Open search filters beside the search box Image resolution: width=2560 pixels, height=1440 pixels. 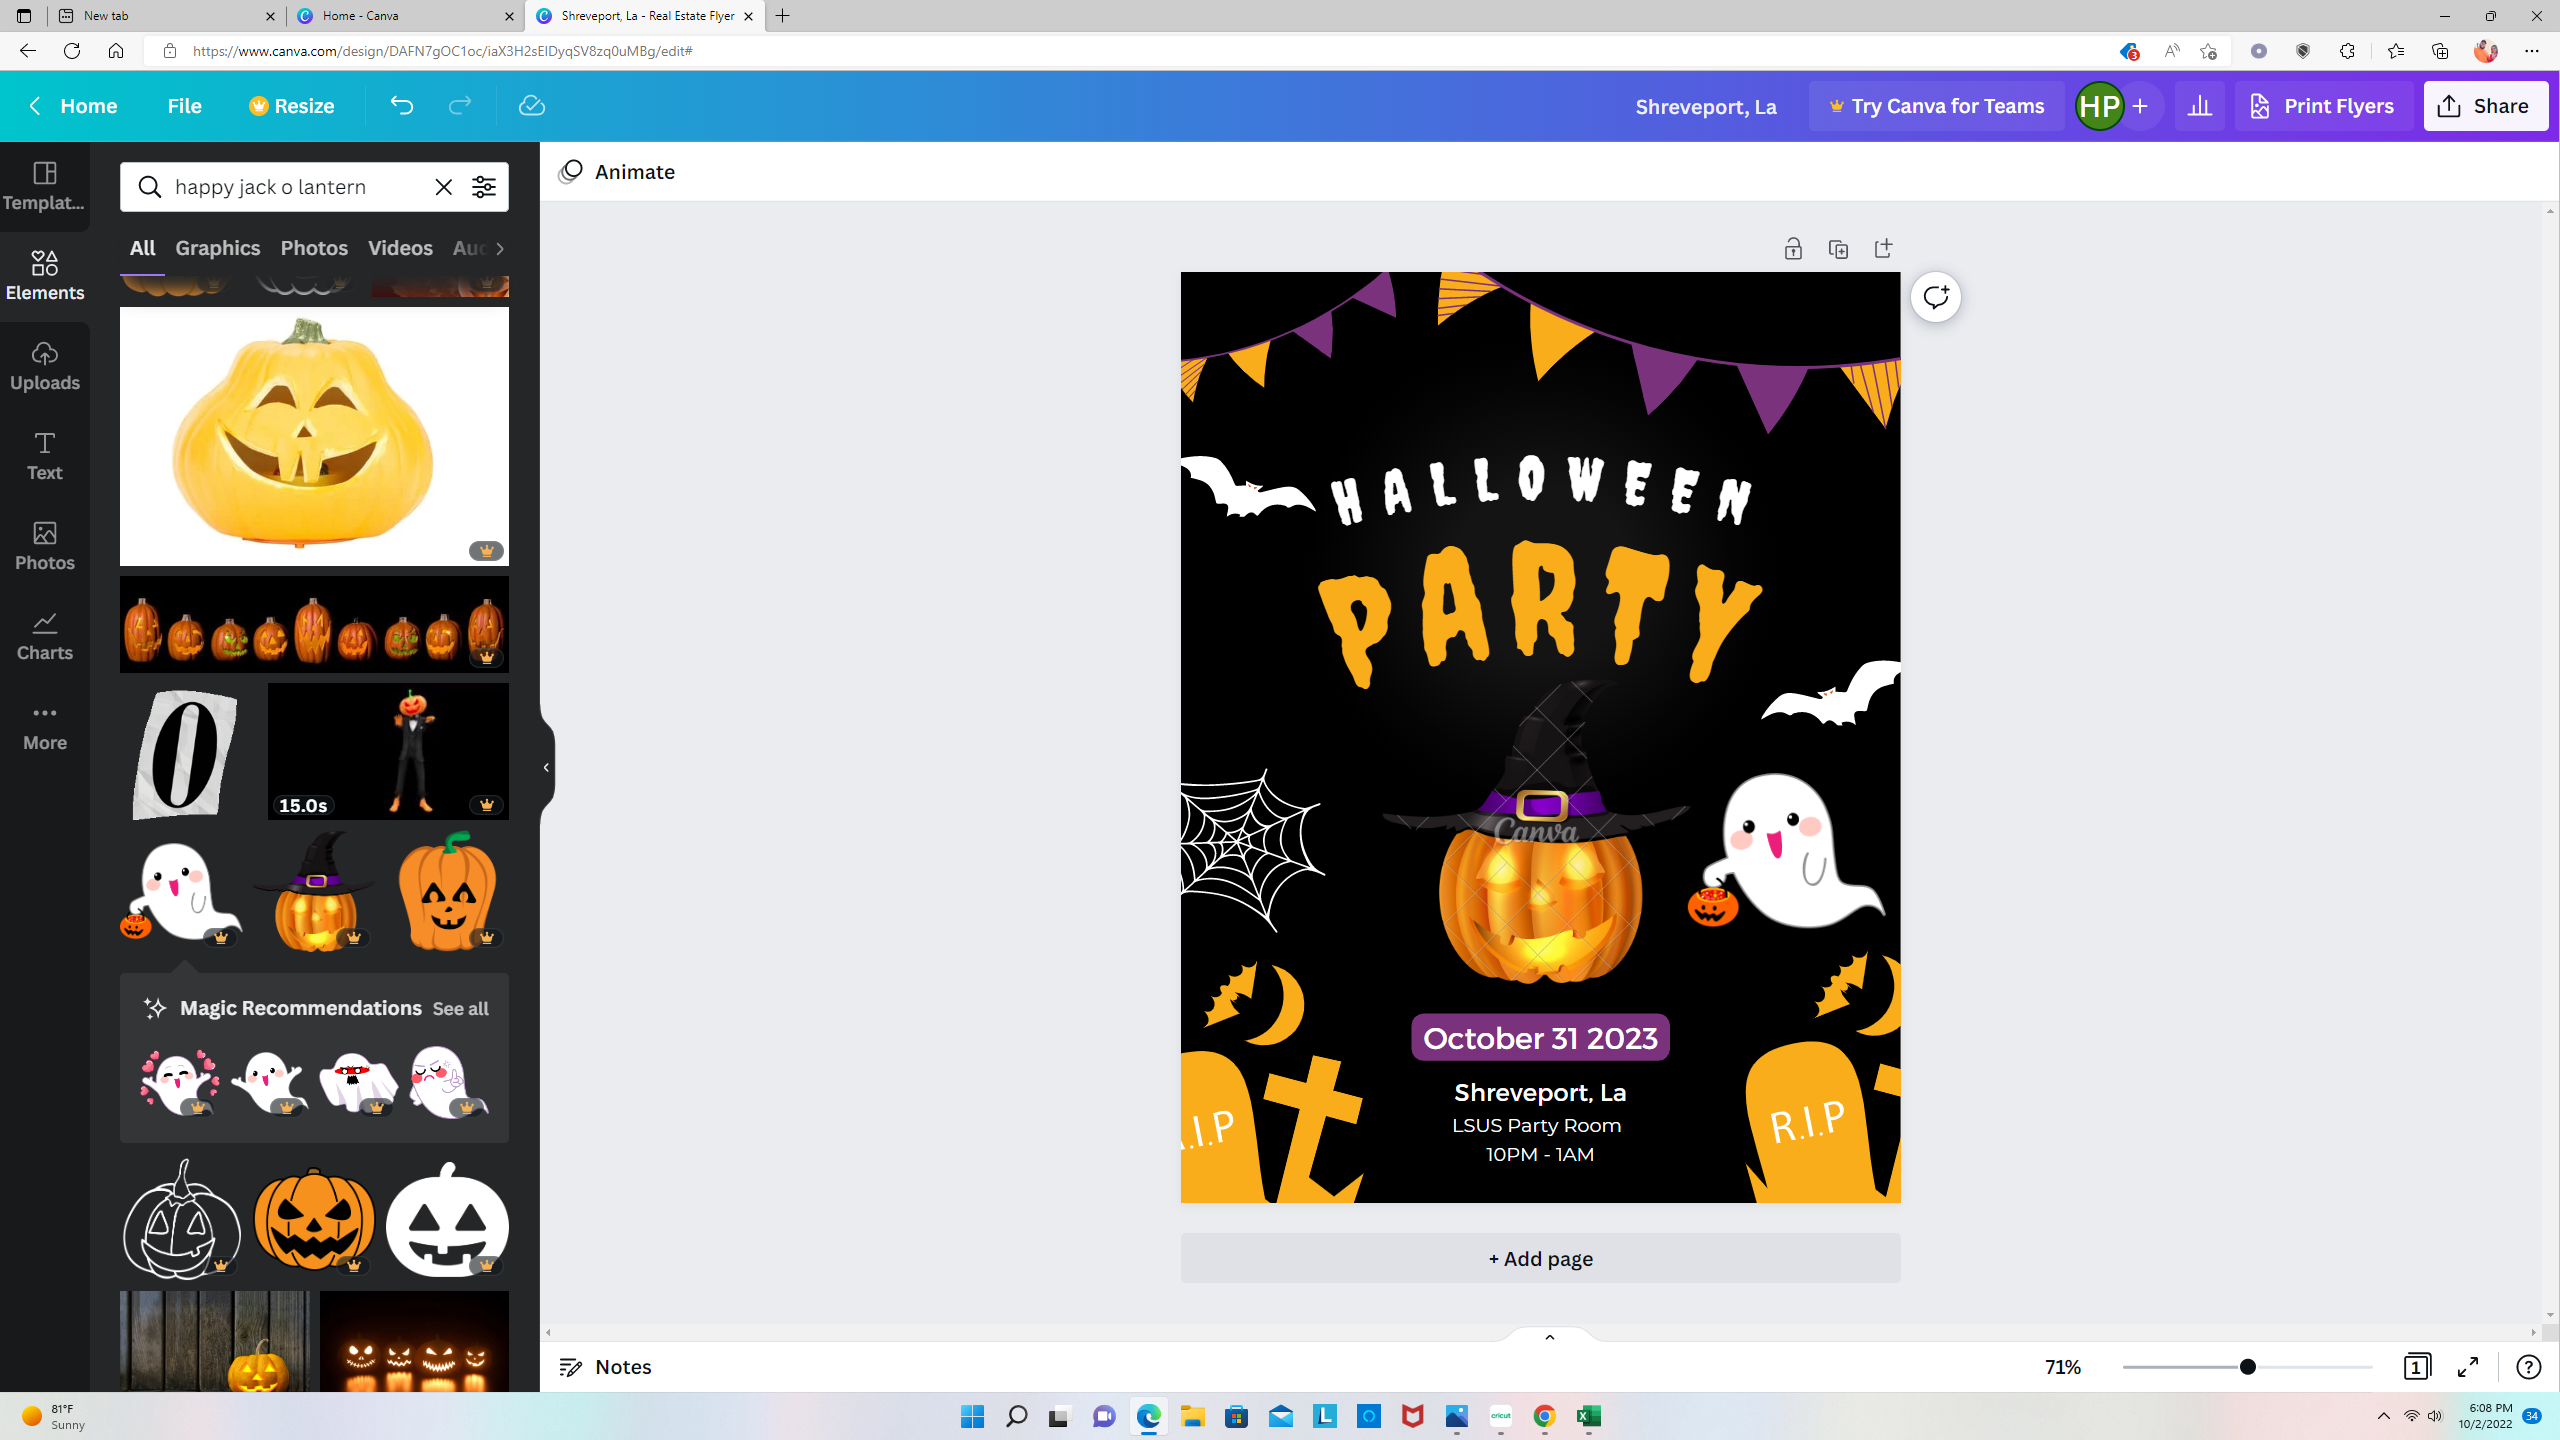coord(484,187)
